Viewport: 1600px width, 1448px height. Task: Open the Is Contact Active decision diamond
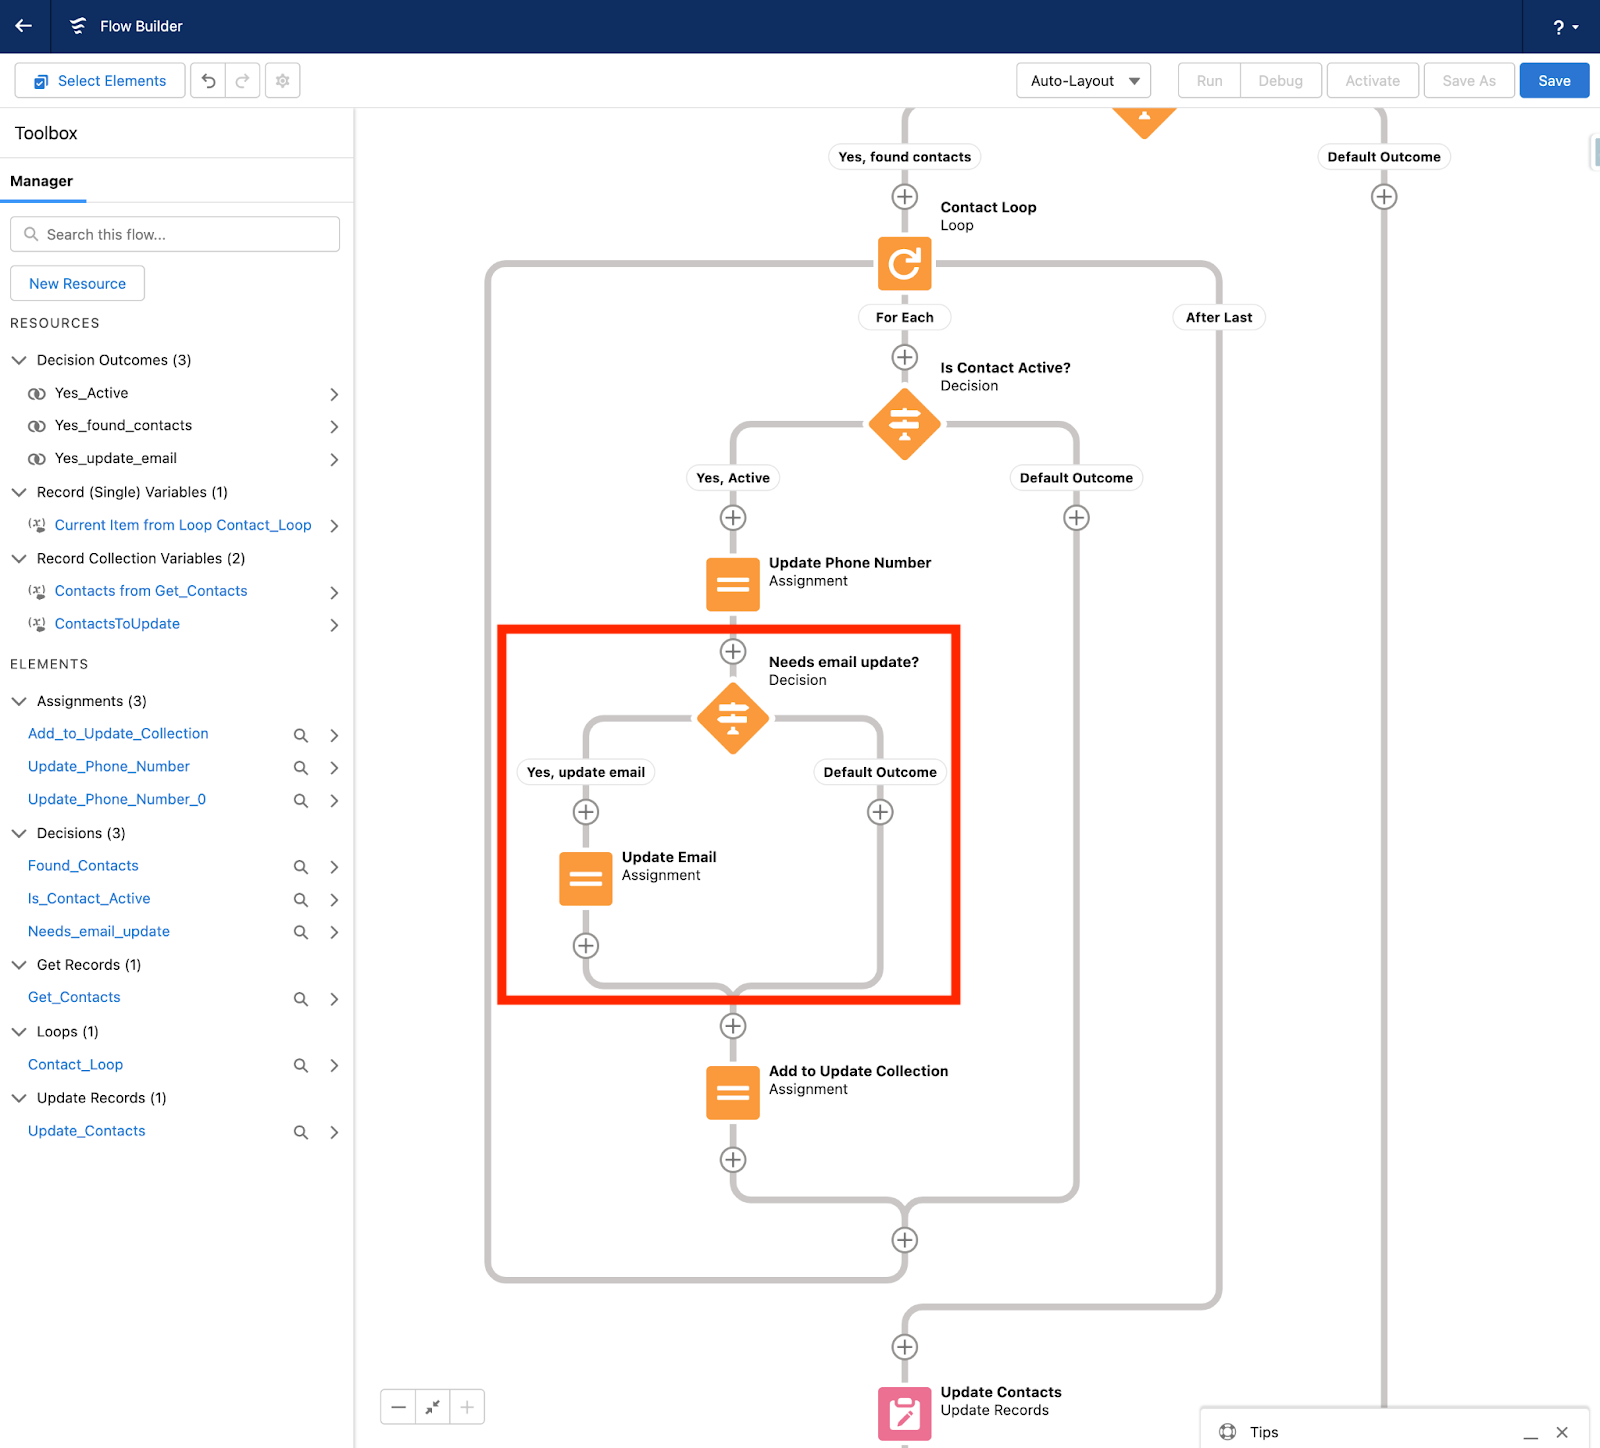click(x=904, y=424)
